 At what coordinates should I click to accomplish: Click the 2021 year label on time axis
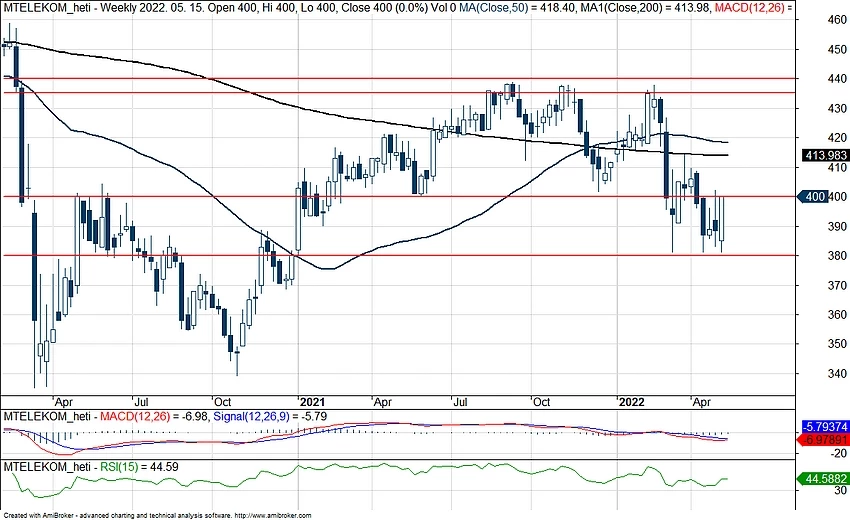312,402
